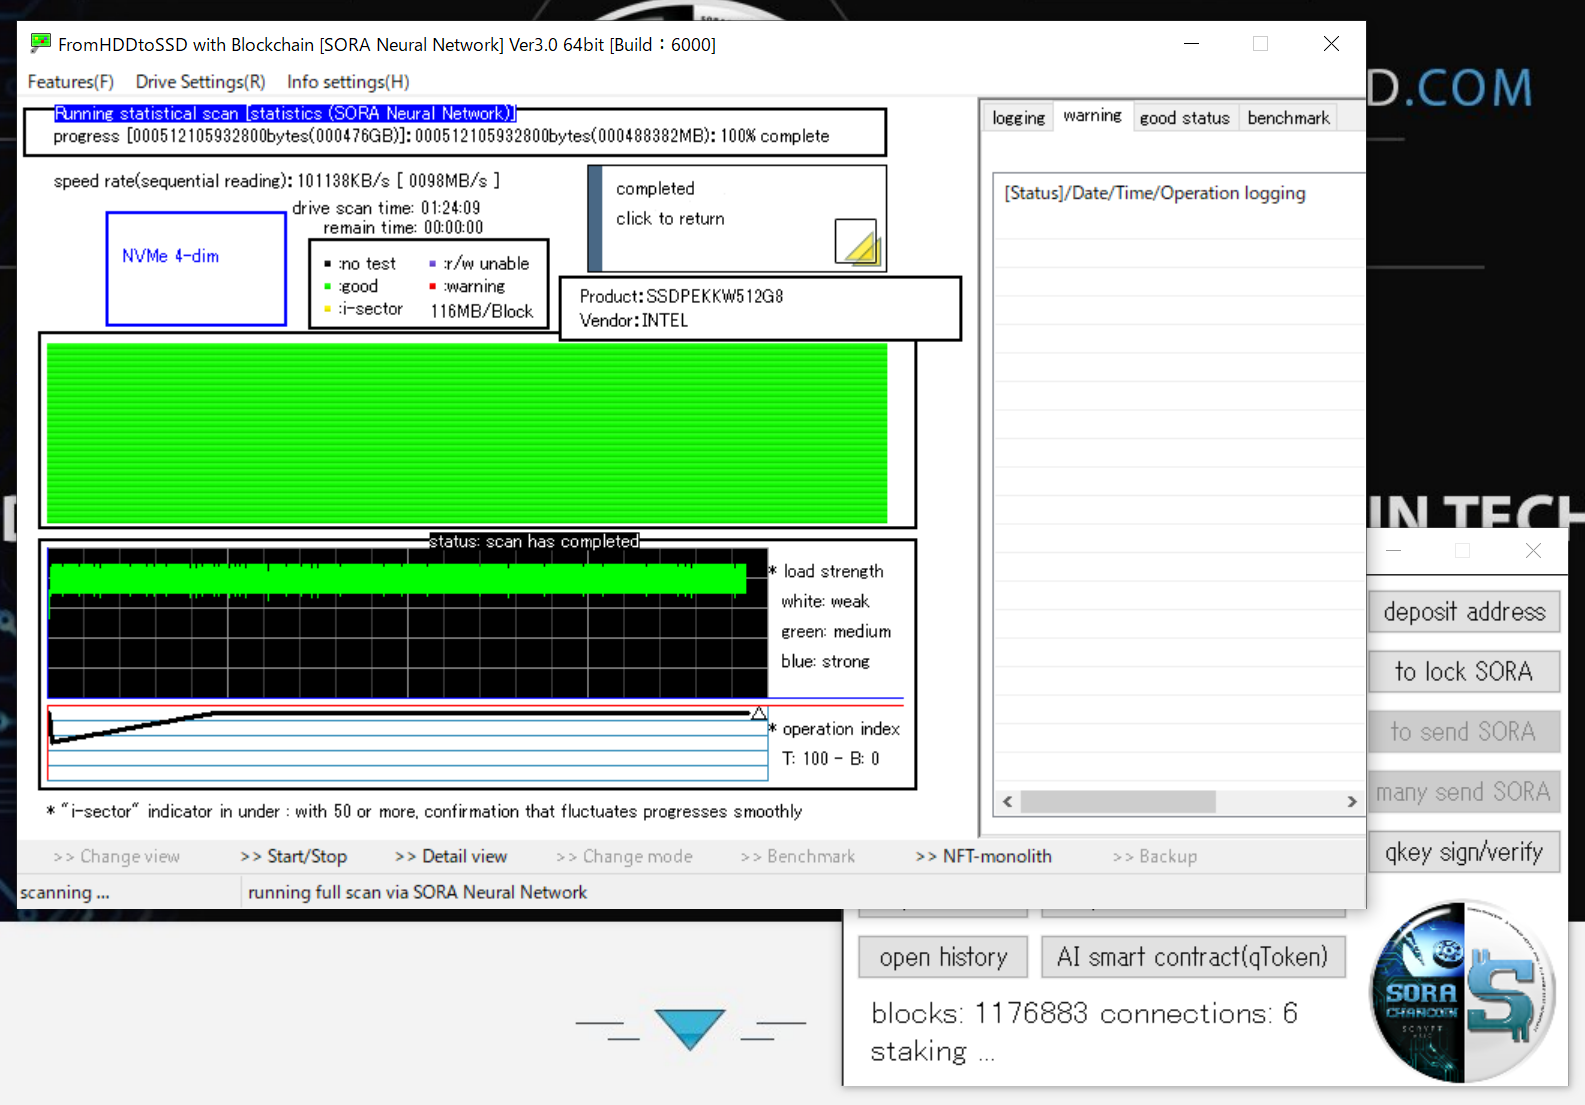
Task: Close the SORA wallet window
Action: tap(1533, 551)
